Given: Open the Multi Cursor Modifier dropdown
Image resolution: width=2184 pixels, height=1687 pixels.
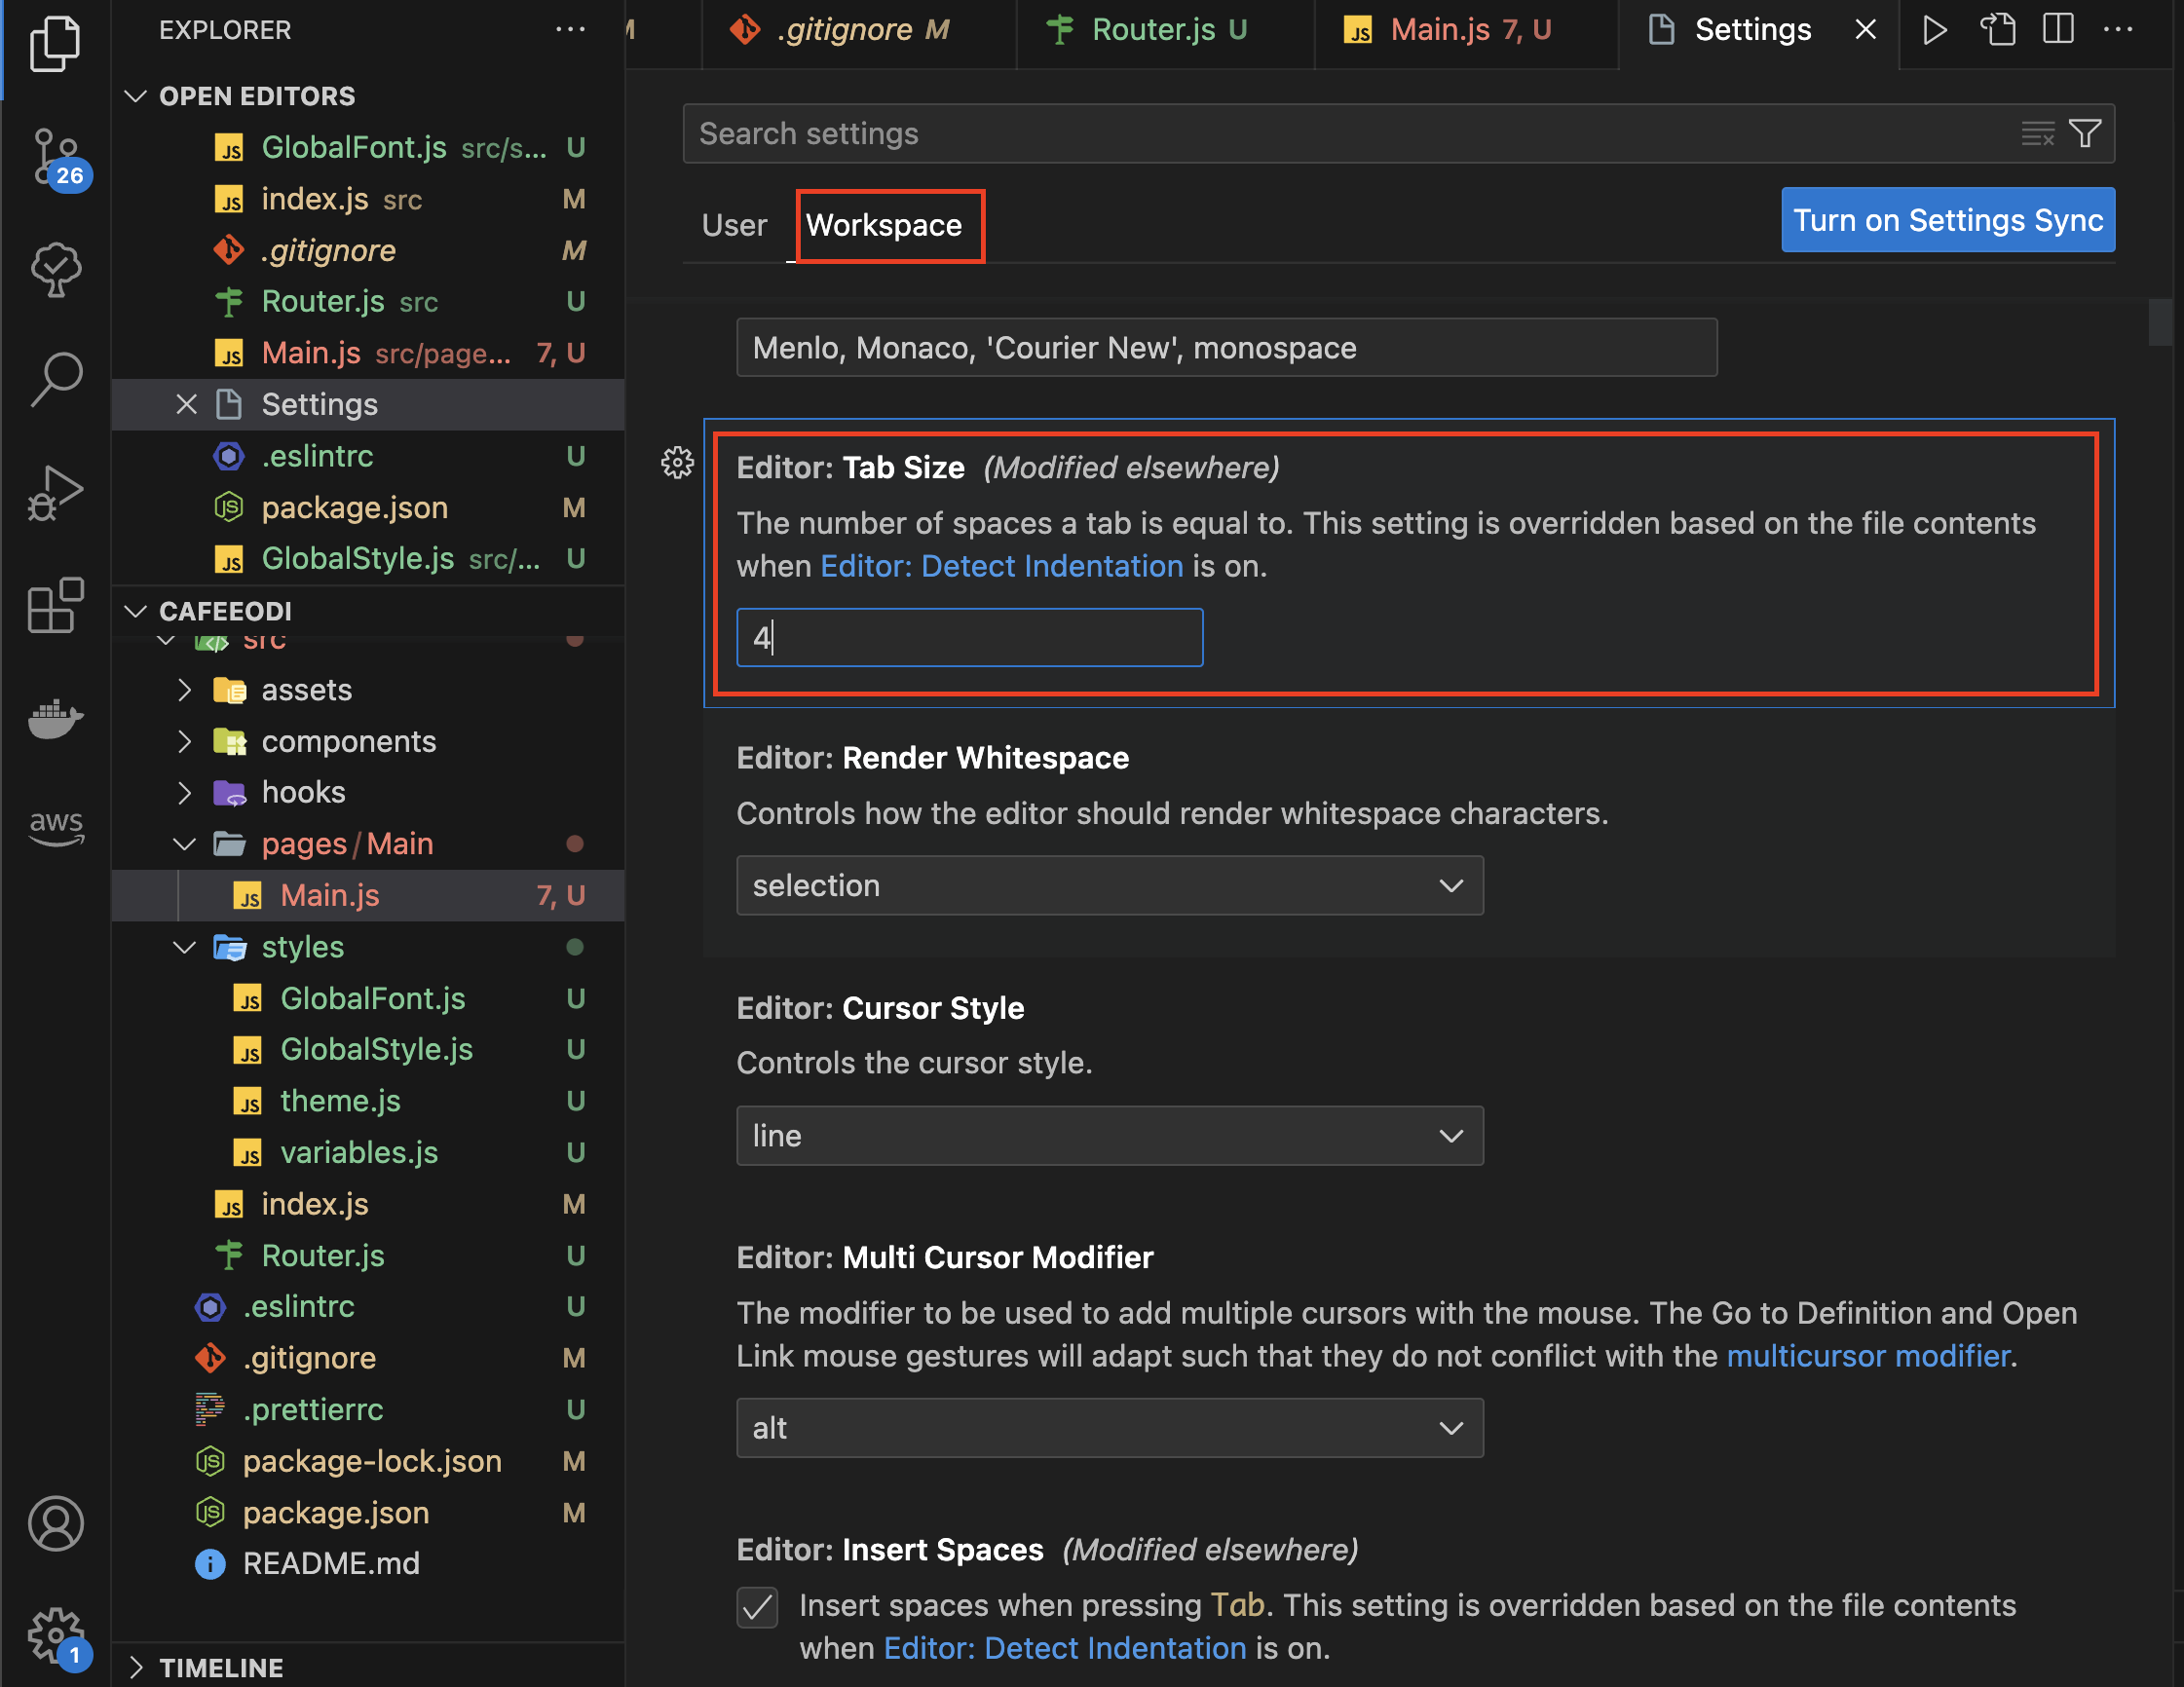Looking at the screenshot, I should pyautogui.click(x=1109, y=1427).
